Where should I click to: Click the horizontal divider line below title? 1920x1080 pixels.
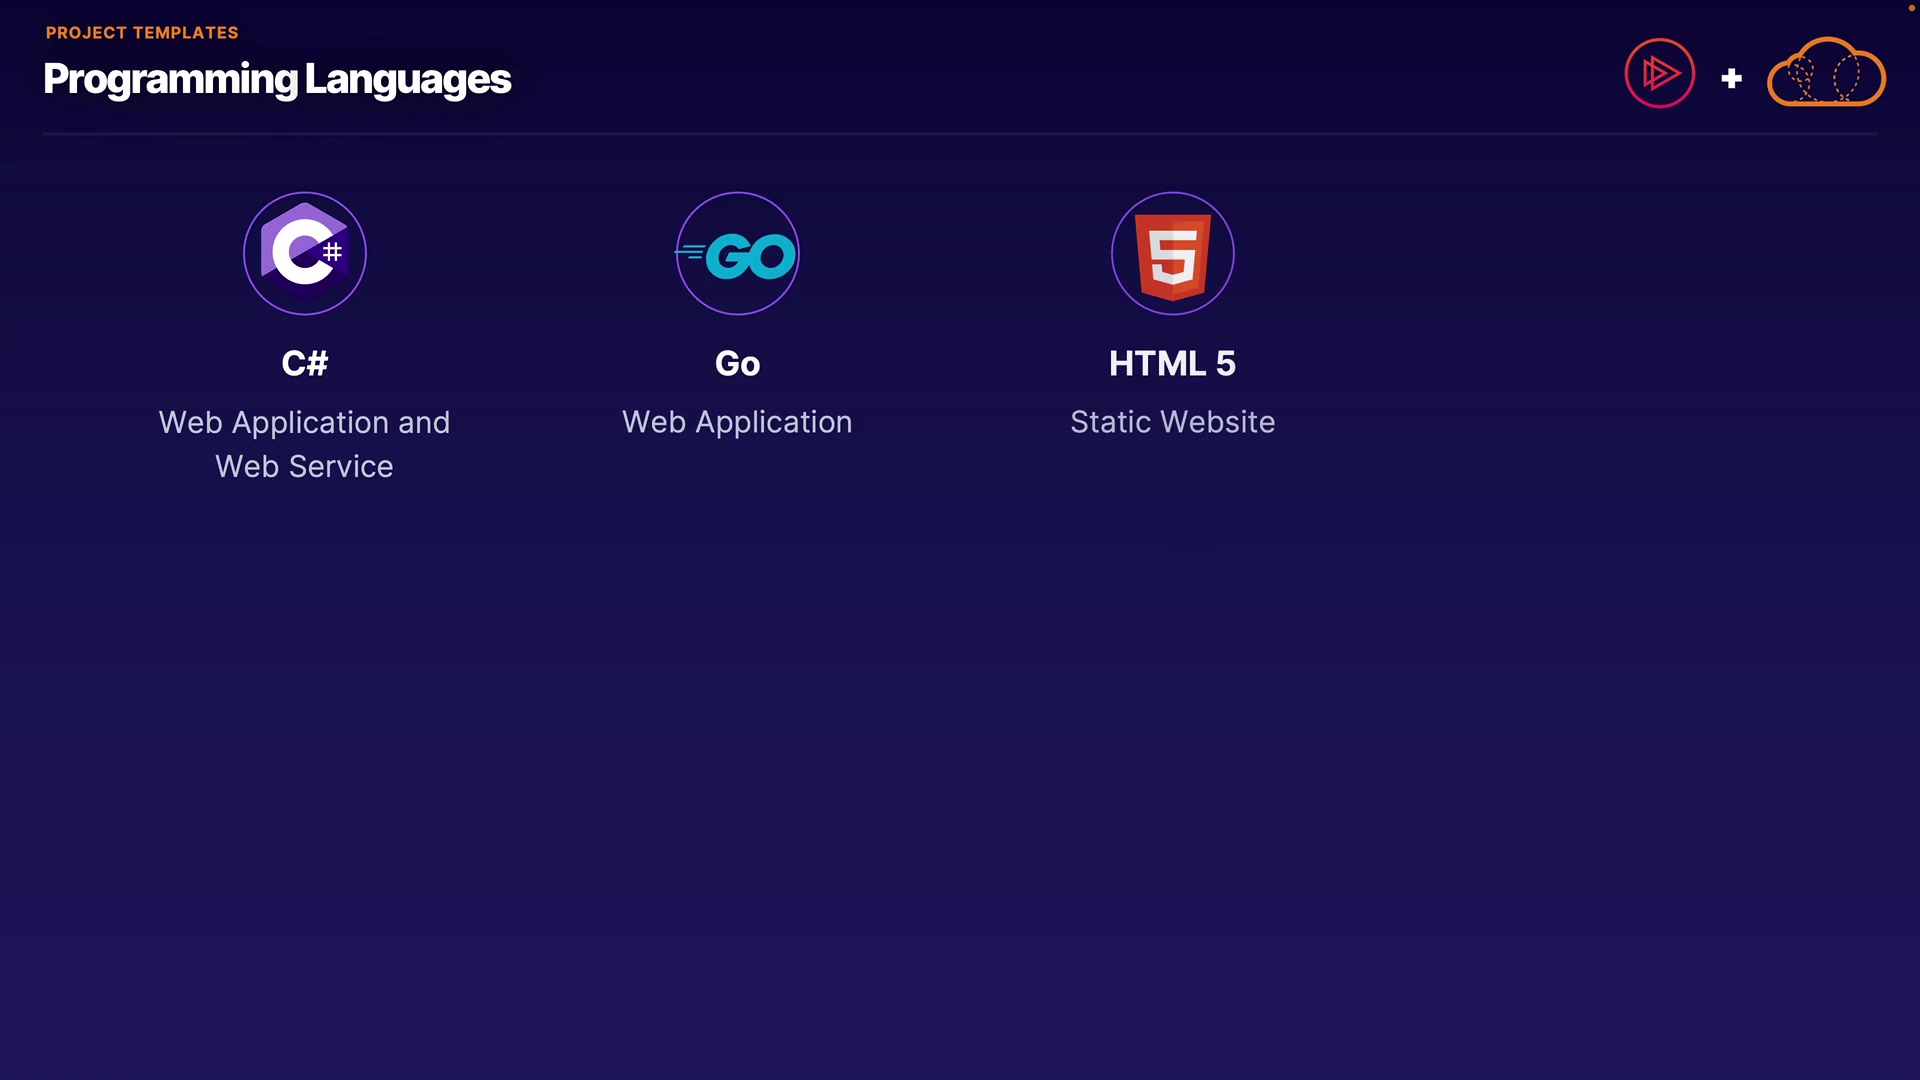coord(960,133)
